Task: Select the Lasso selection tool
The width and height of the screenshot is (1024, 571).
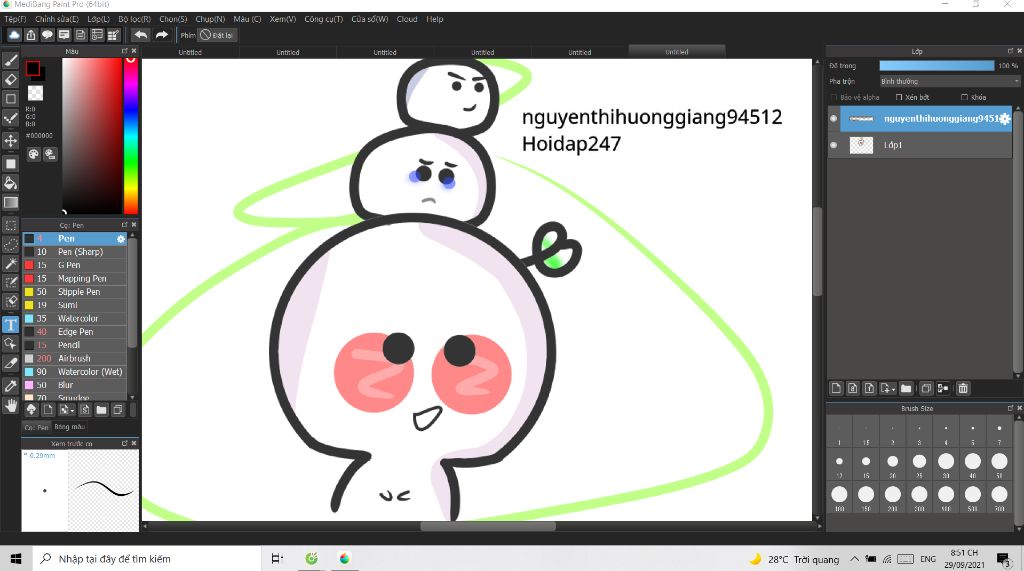Action: click(10, 244)
